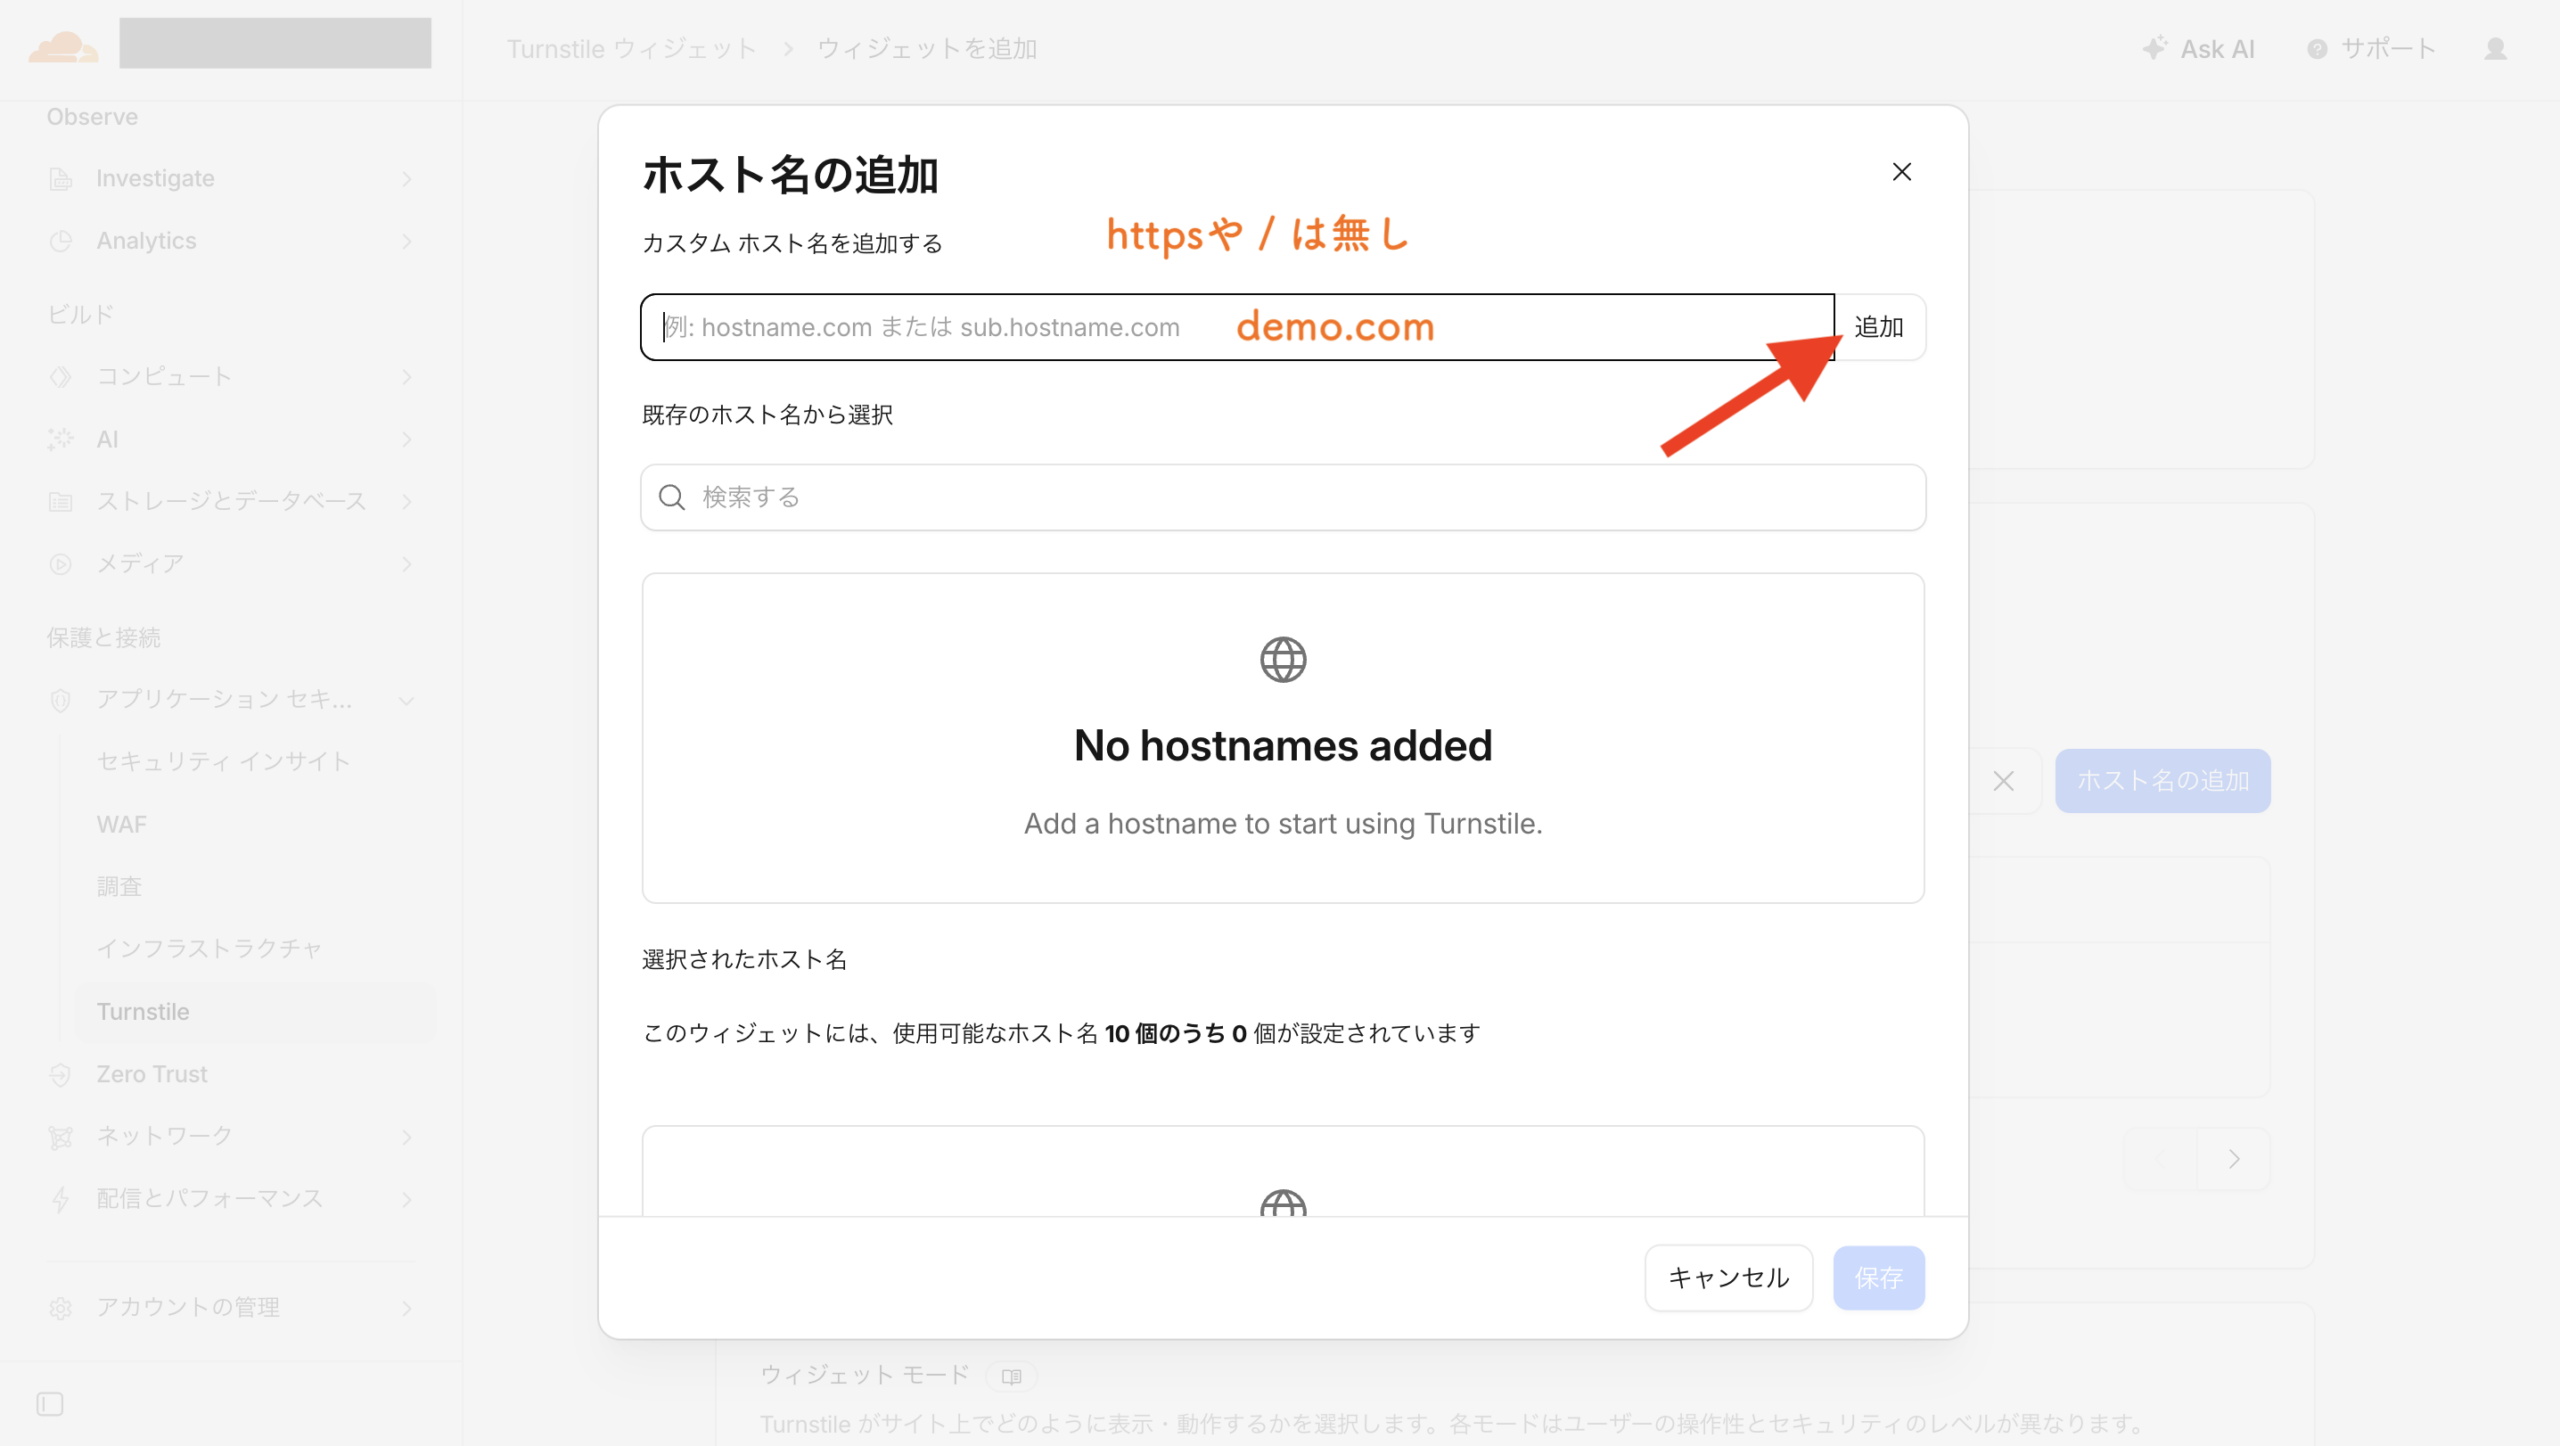Viewport: 2560px width, 1446px height.
Task: Click the 配信とパフォーマンス lightning icon
Action: [61, 1200]
